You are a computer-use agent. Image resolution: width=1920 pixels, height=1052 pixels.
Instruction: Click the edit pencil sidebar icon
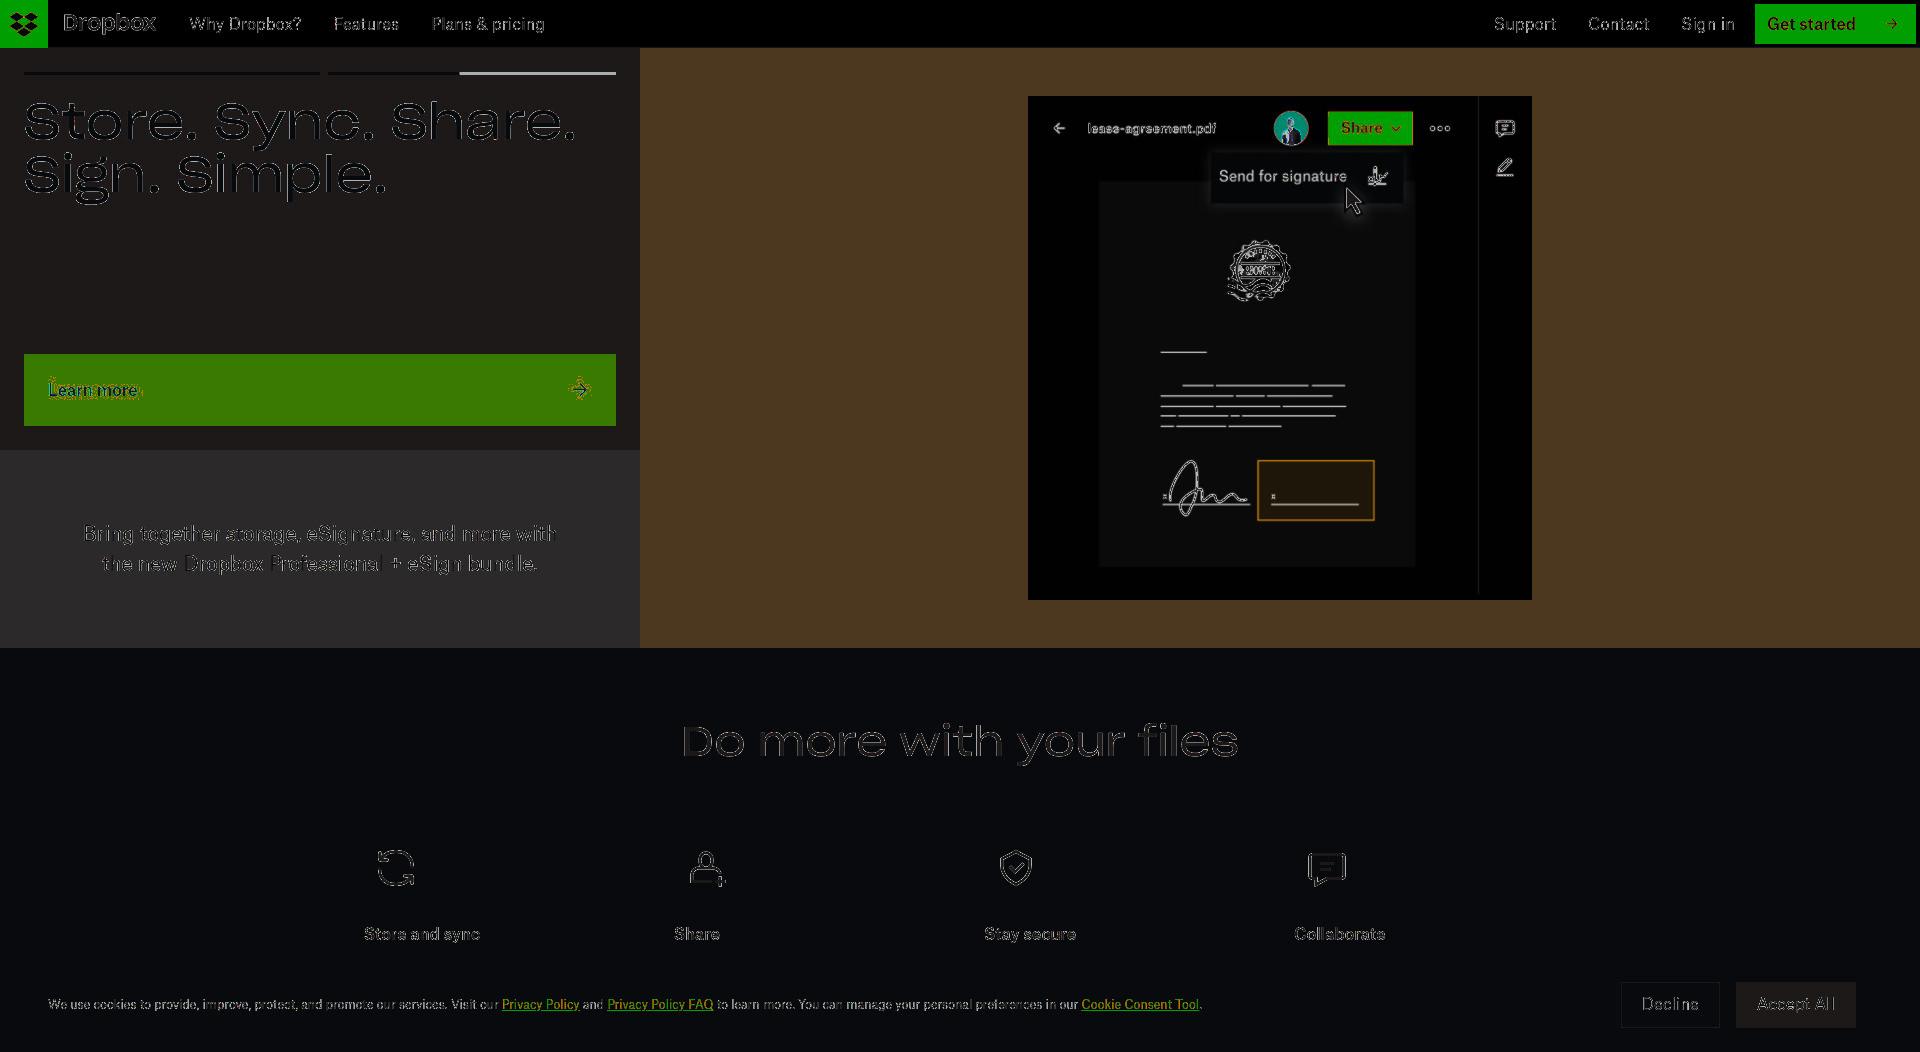coord(1505,168)
